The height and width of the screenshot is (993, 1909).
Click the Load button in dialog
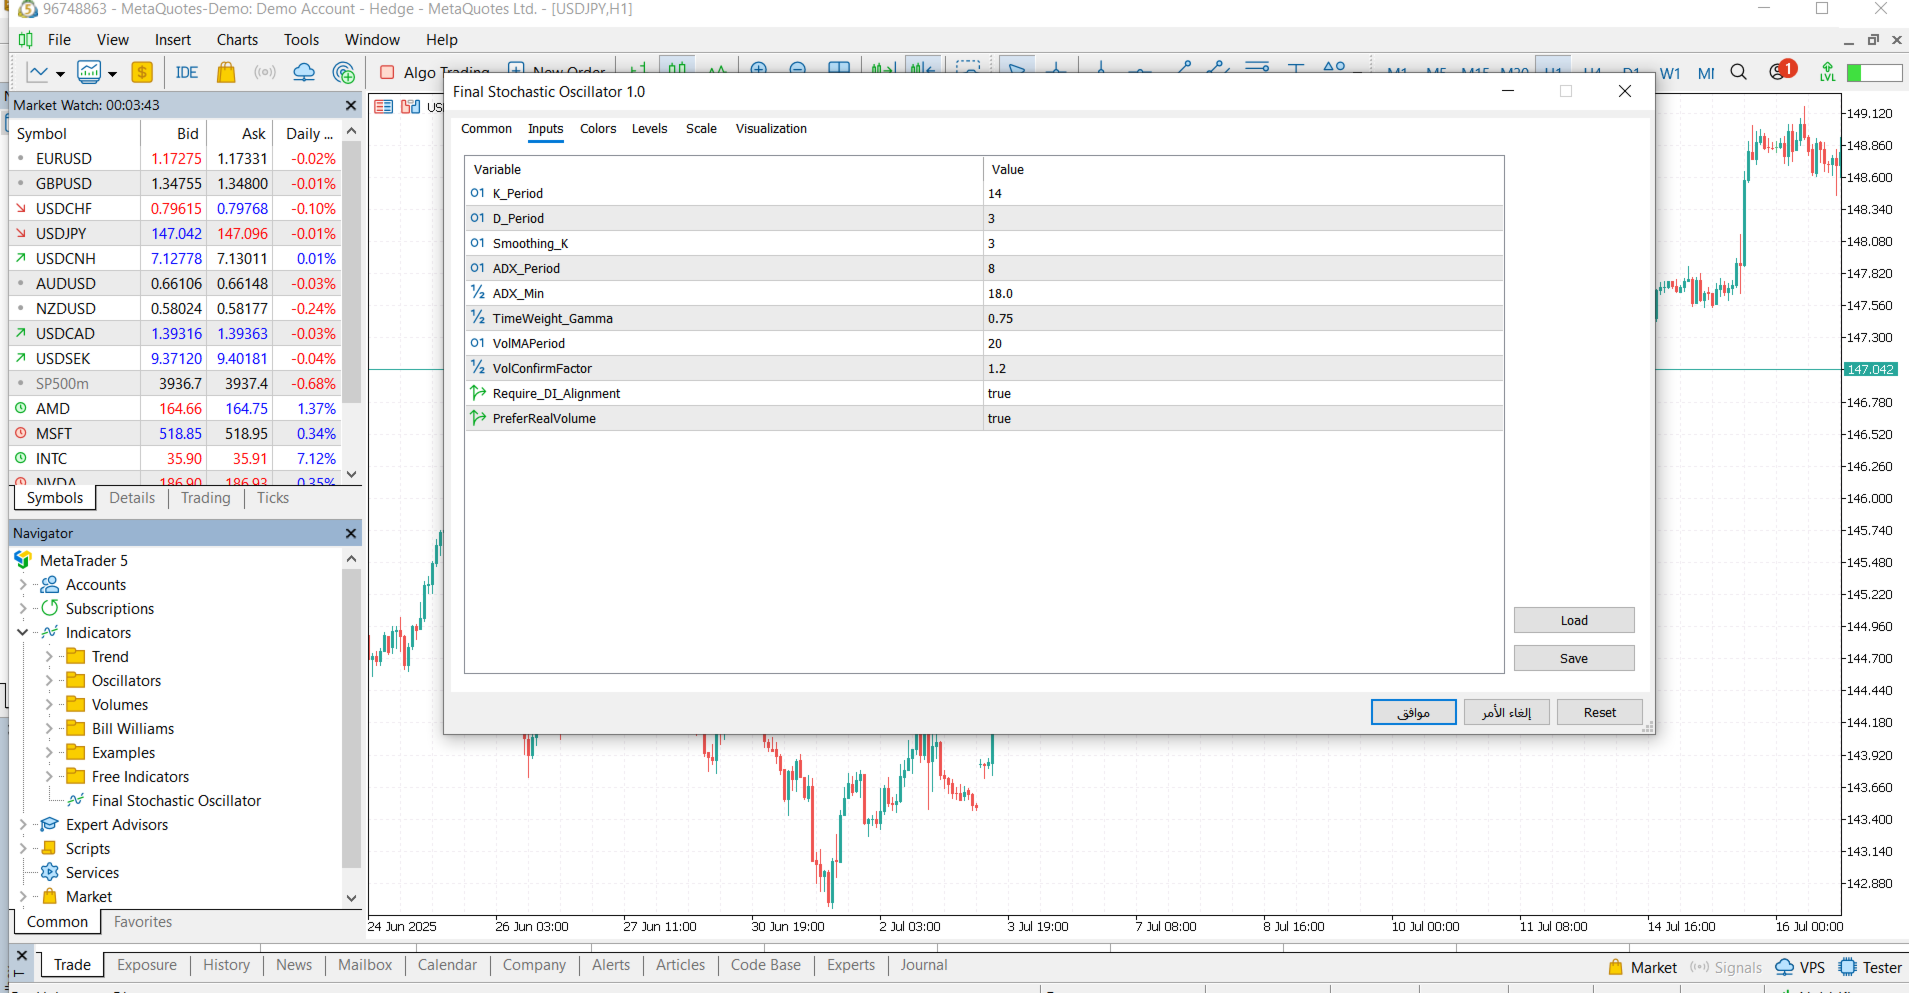coord(1574,620)
